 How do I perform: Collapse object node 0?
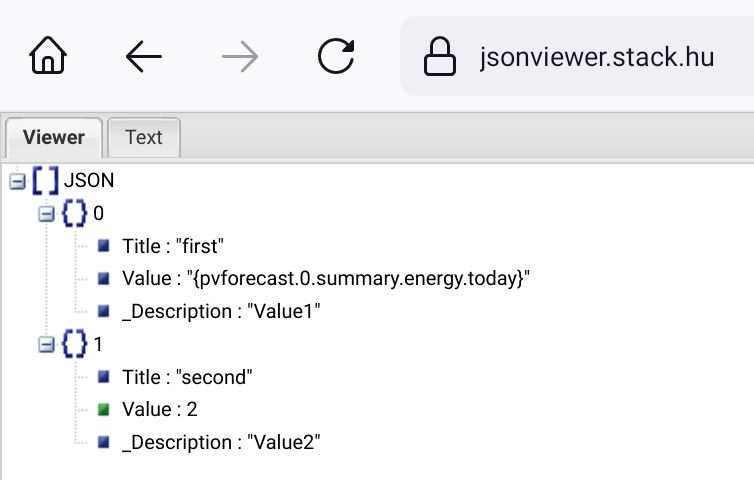46,213
